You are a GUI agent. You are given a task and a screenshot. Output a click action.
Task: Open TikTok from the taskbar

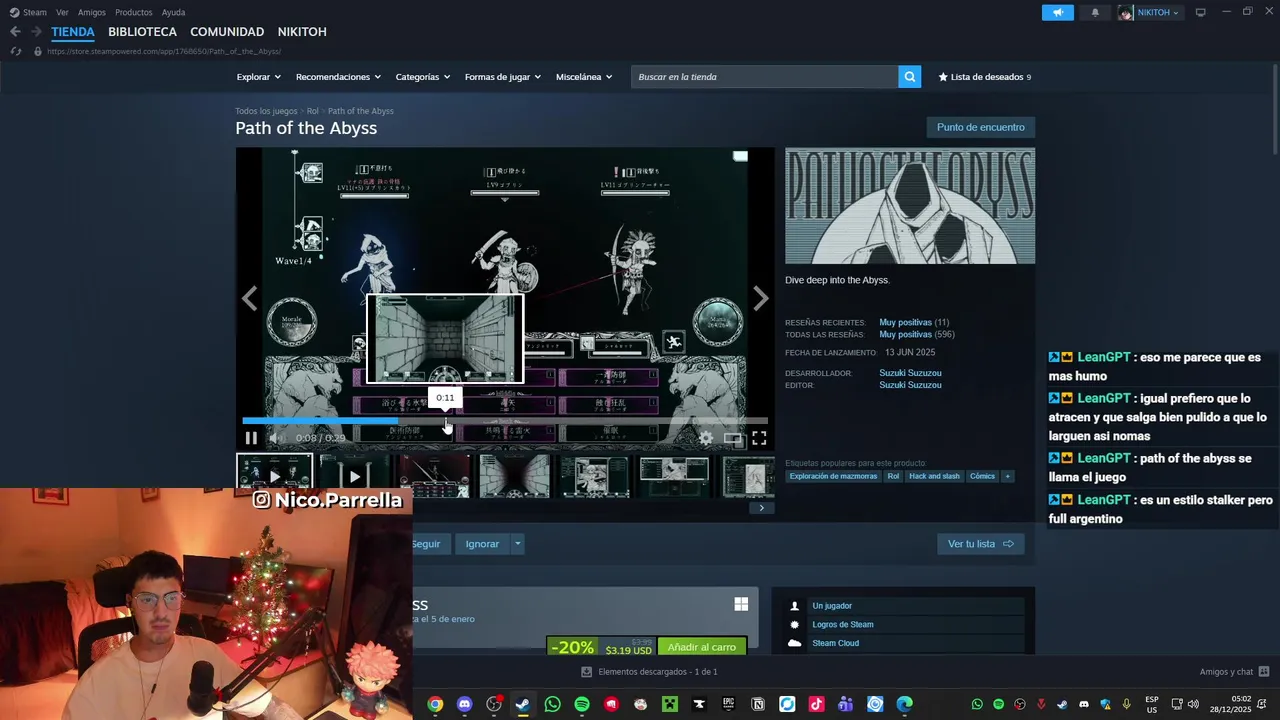pyautogui.click(x=817, y=704)
